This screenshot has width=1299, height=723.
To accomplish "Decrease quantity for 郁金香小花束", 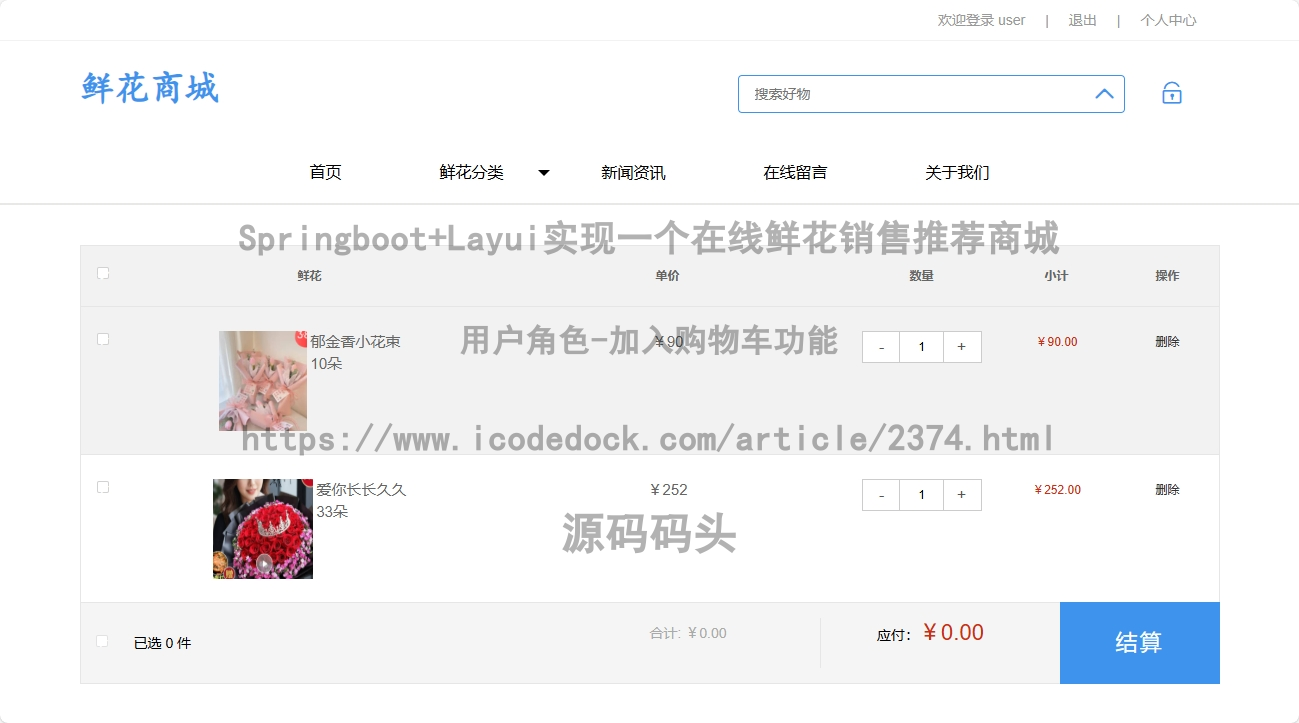I will point(881,347).
